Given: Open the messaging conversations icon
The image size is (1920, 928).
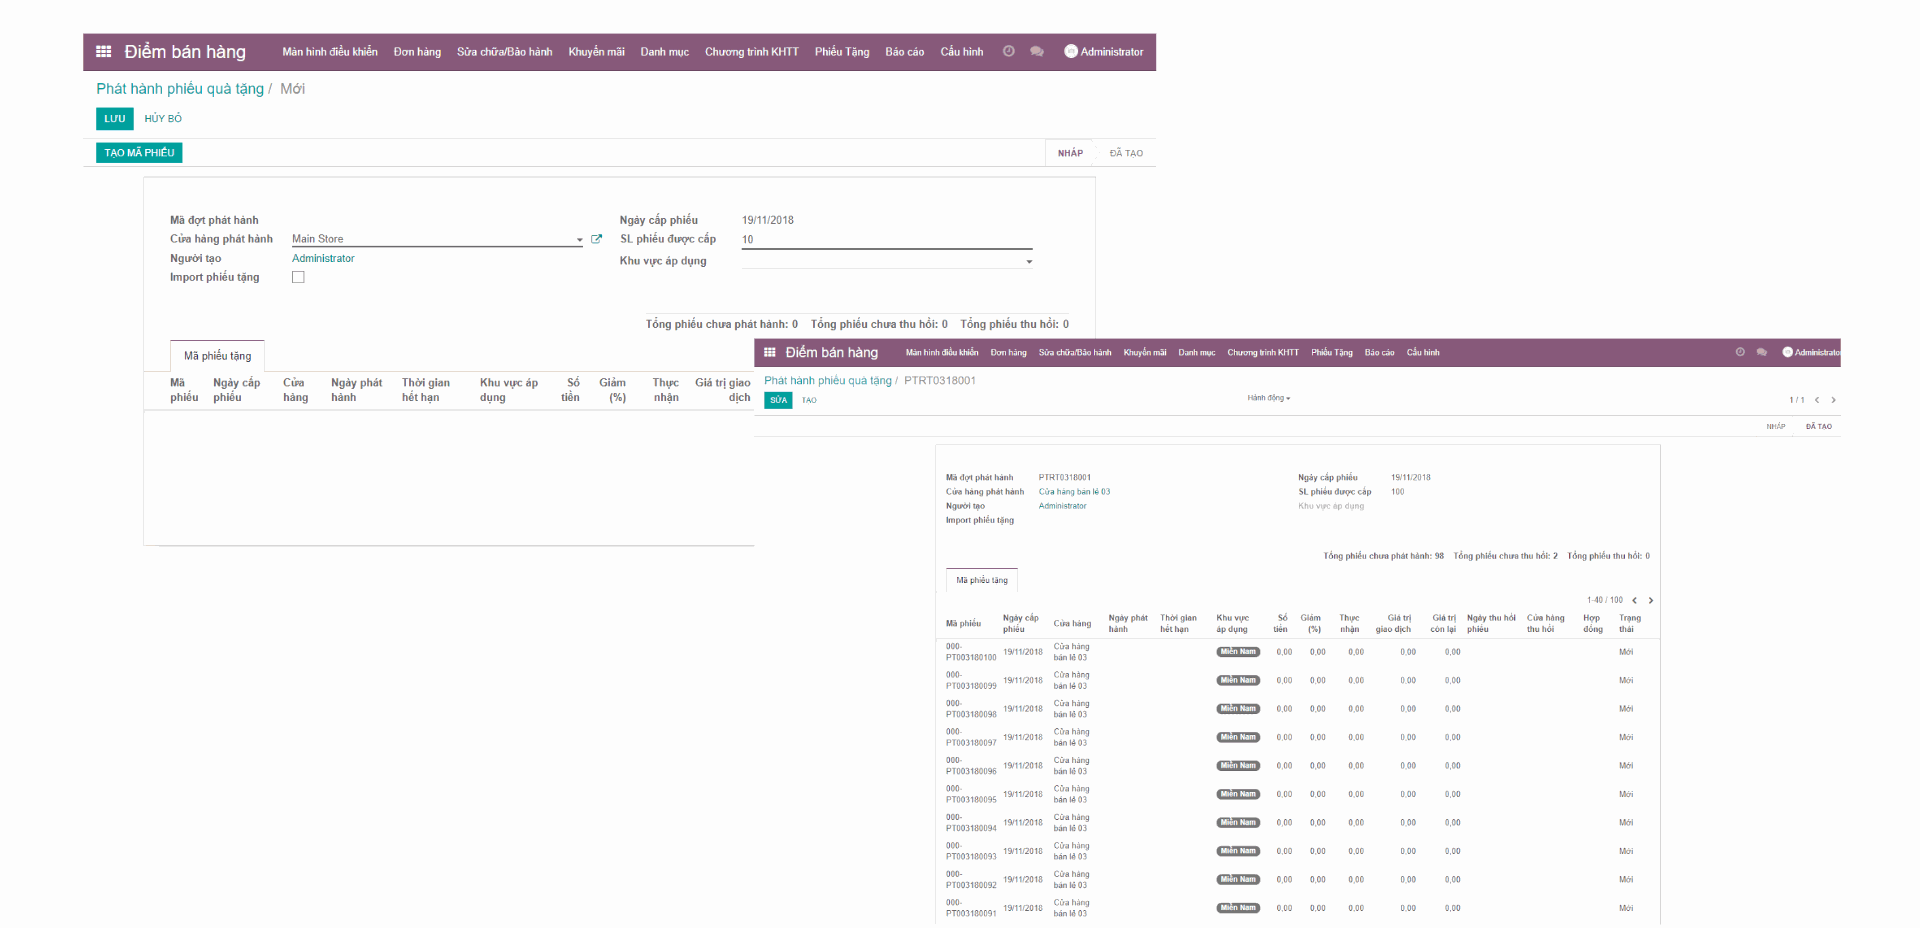Looking at the screenshot, I should click(x=1036, y=51).
